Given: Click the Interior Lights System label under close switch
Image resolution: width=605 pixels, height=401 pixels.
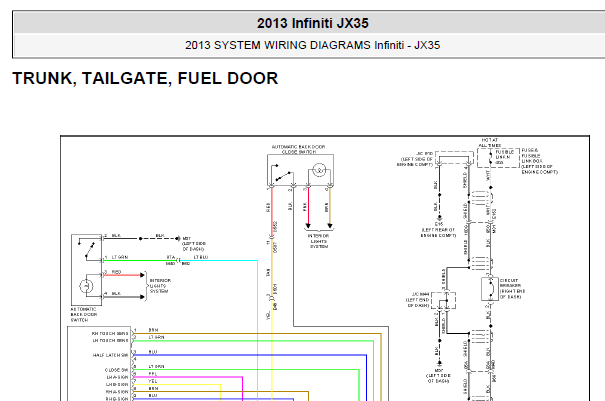Looking at the screenshot, I should pyautogui.click(x=320, y=239).
